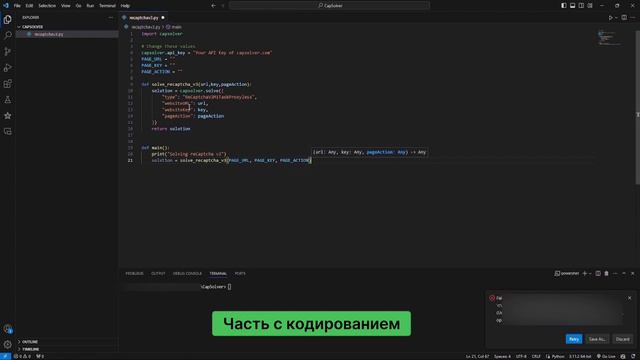Switch to the PORTS panel tab
This screenshot has width=640, height=360.
click(x=240, y=273)
